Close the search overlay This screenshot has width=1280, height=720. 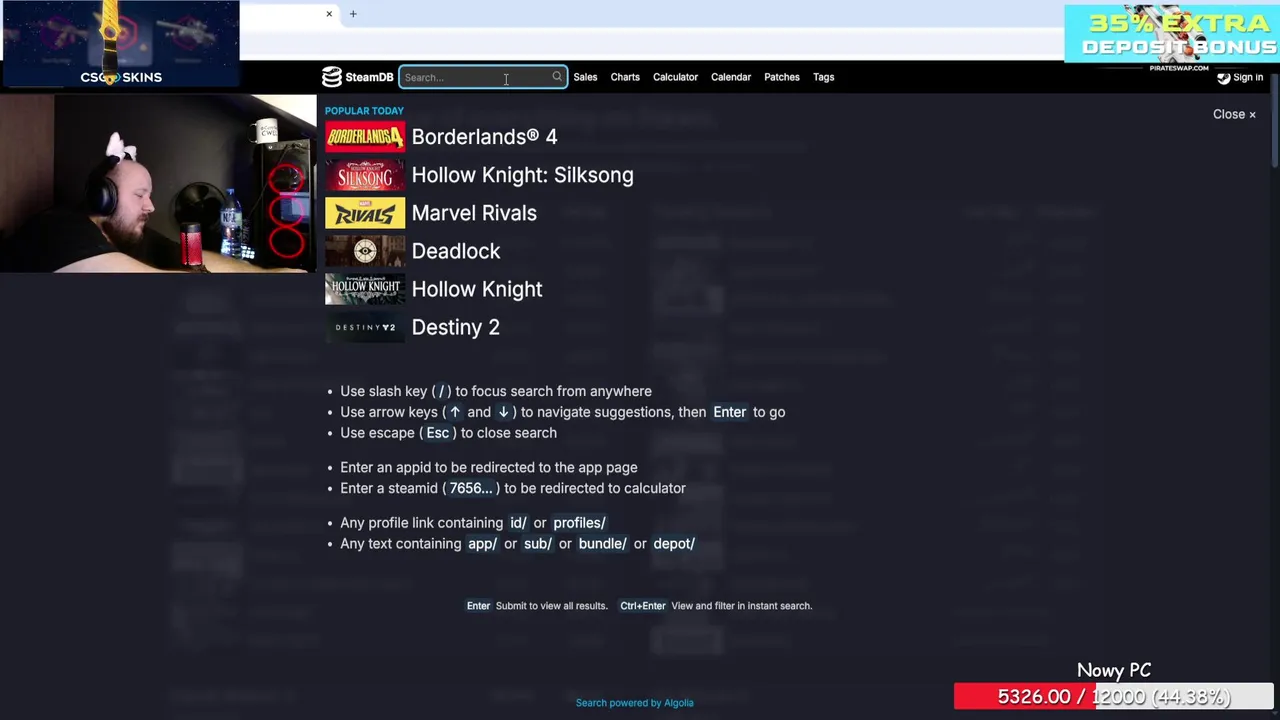(x=1234, y=114)
